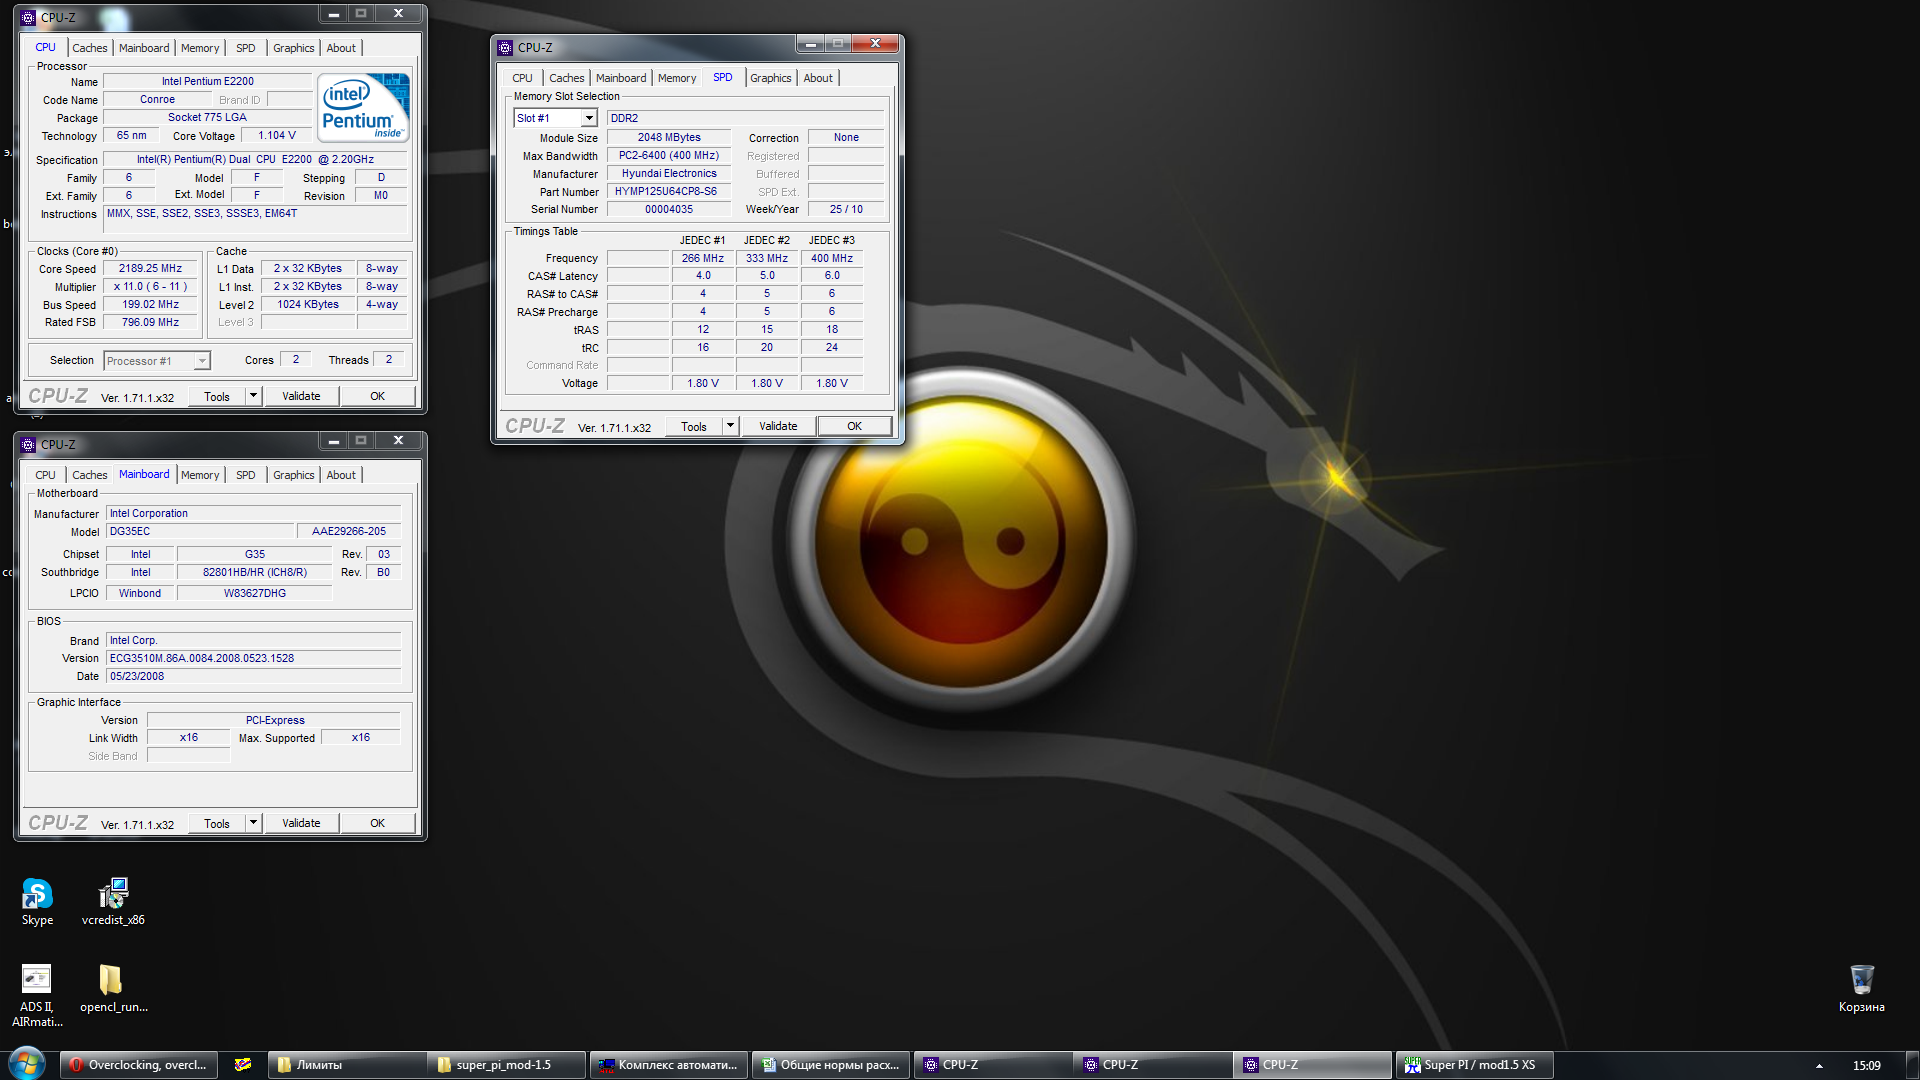Open the Лимиты folder taskbar button

(x=346, y=1065)
